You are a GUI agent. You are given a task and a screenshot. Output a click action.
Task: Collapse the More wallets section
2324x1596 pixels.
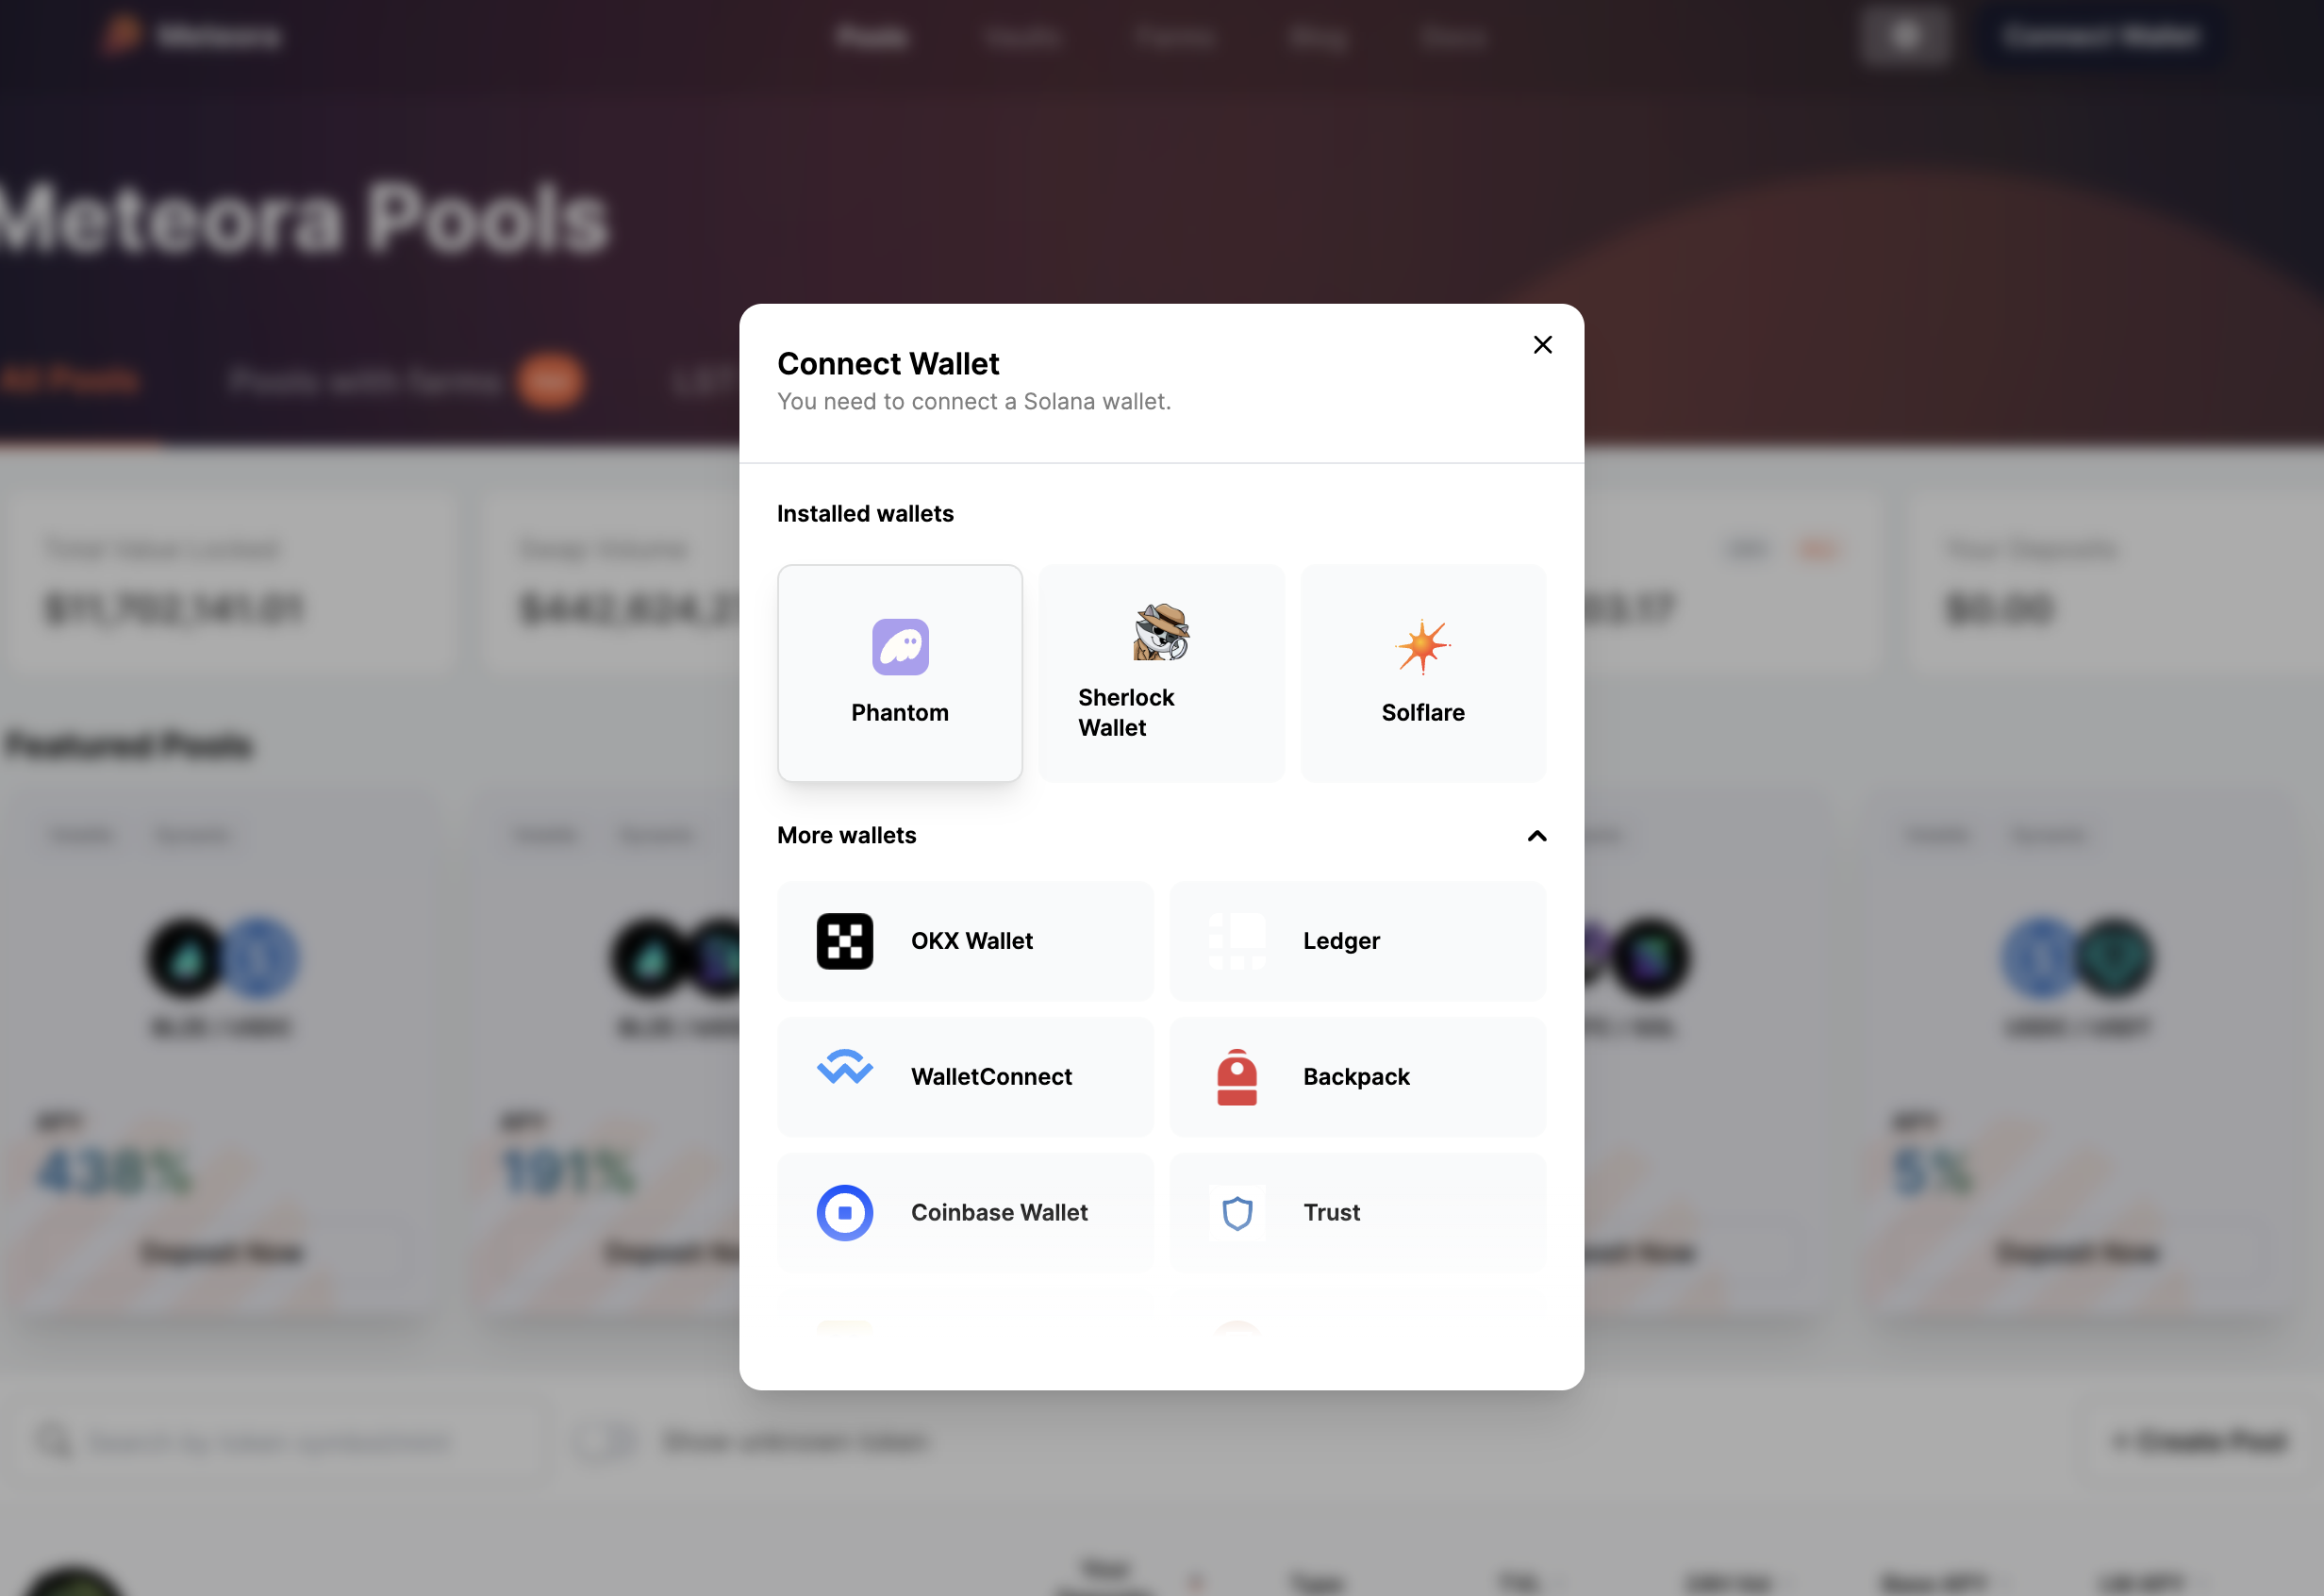(1535, 833)
